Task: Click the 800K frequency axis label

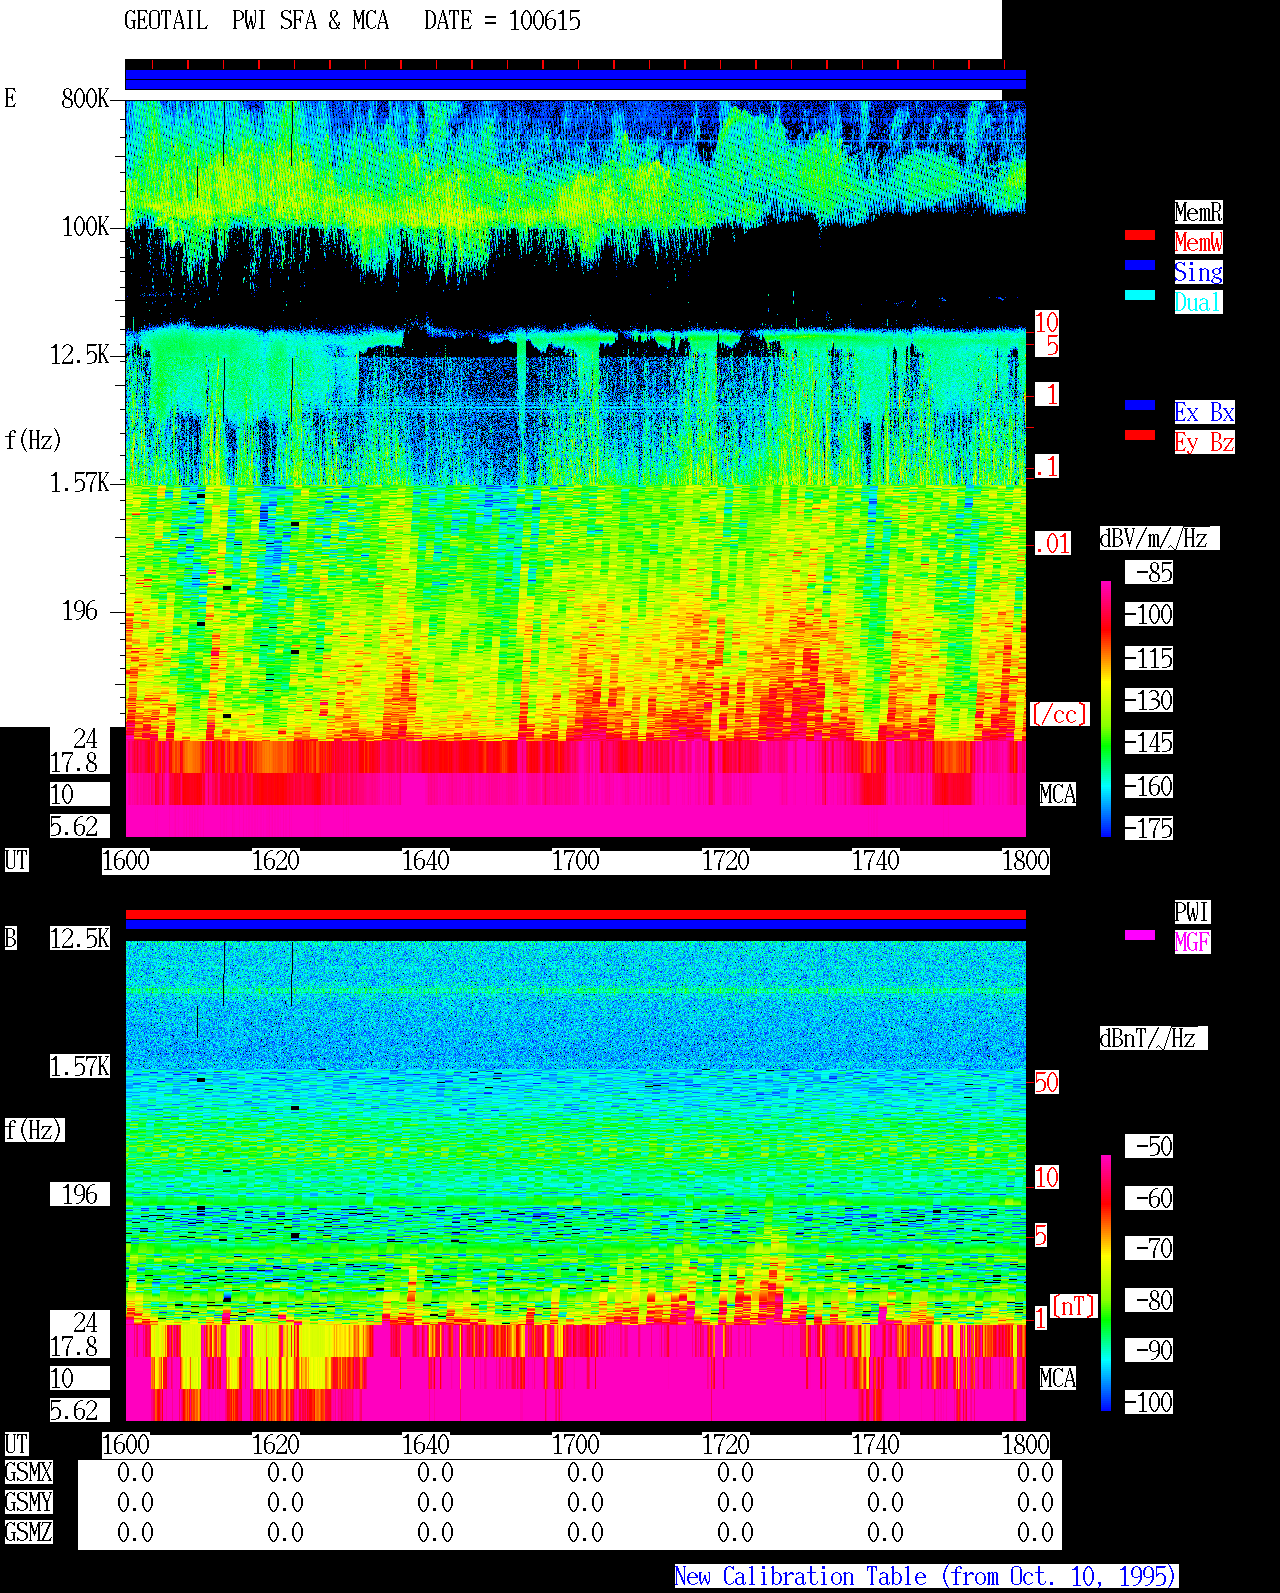Action: [85, 98]
